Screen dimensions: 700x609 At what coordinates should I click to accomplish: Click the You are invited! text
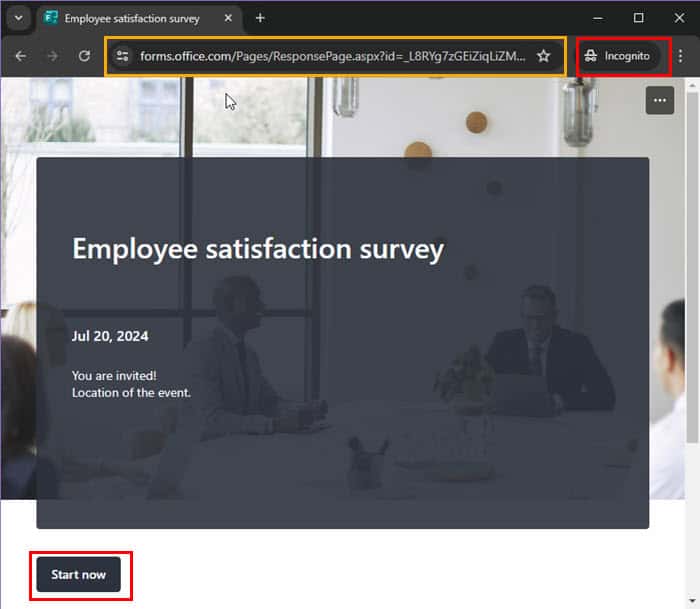pos(114,375)
